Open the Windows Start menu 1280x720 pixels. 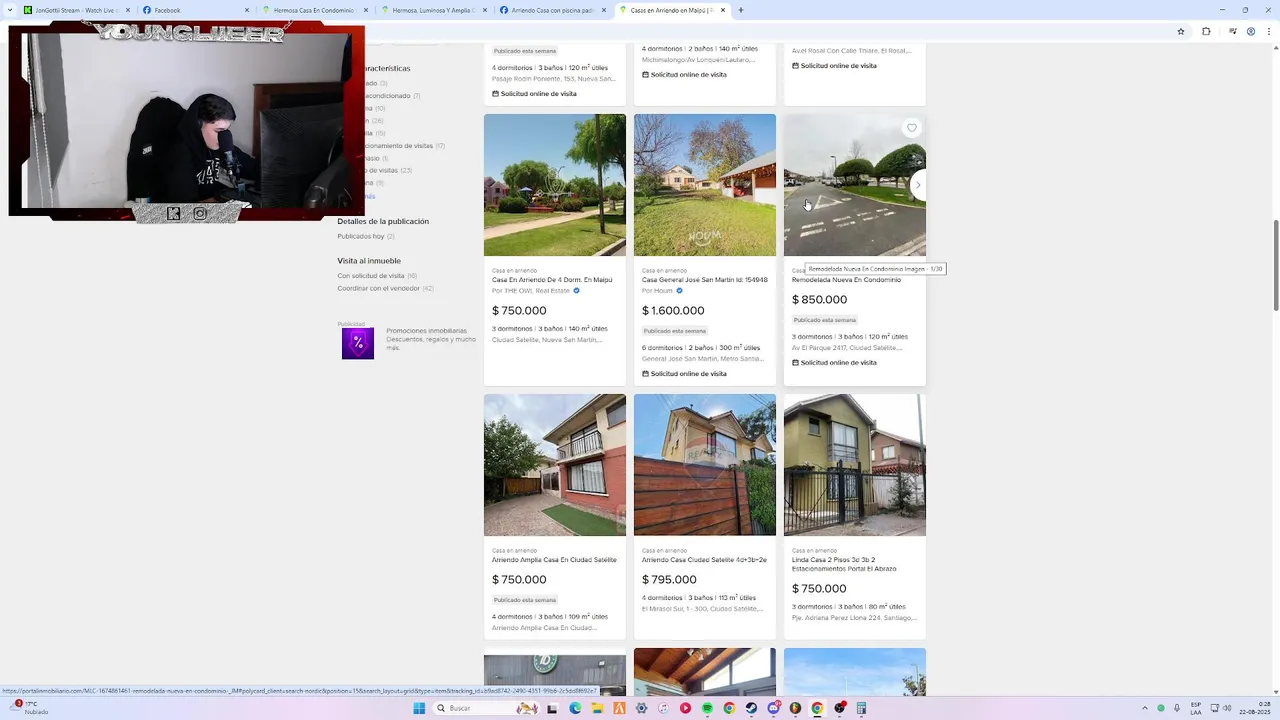tap(419, 708)
